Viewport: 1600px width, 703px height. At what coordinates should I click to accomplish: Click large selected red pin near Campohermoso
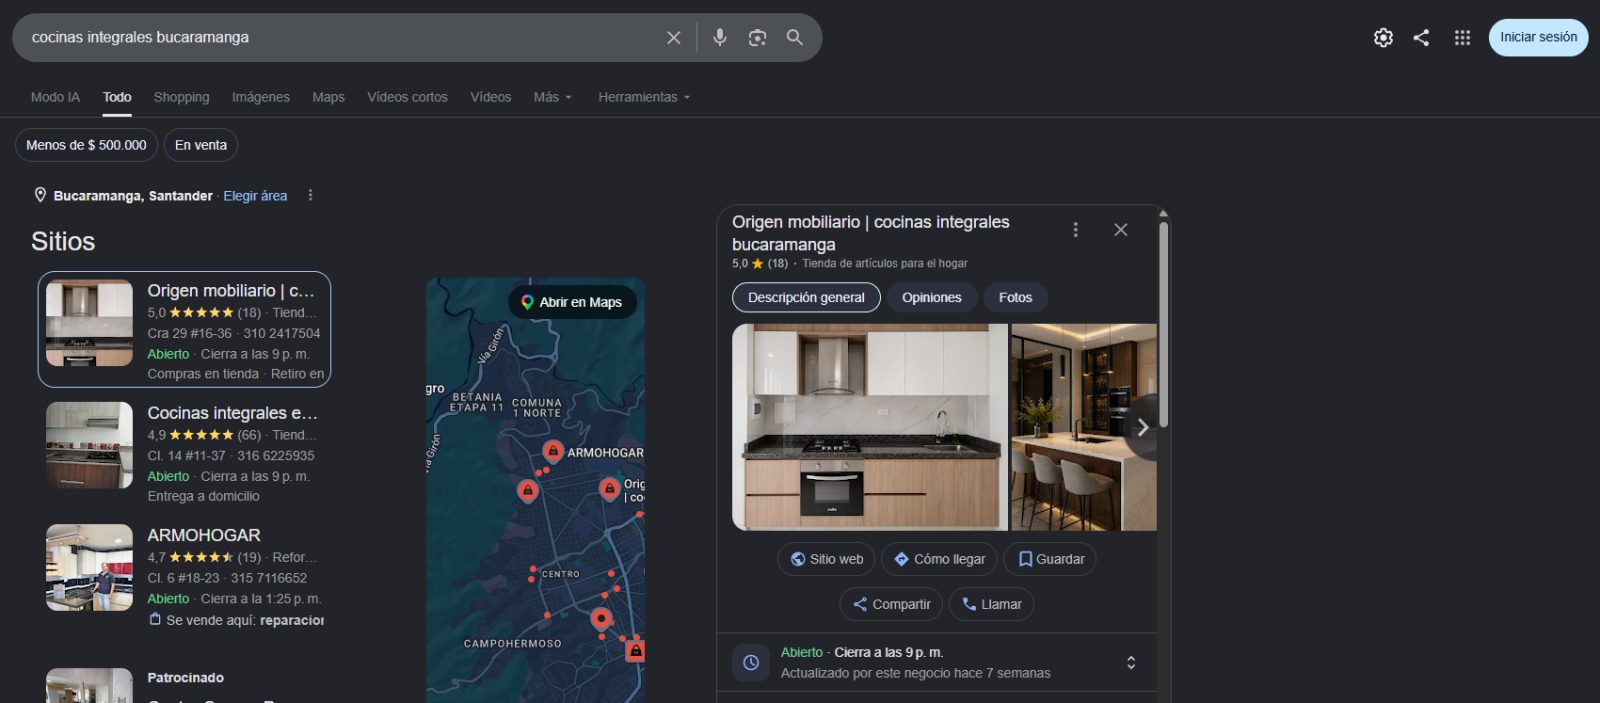pyautogui.click(x=600, y=620)
